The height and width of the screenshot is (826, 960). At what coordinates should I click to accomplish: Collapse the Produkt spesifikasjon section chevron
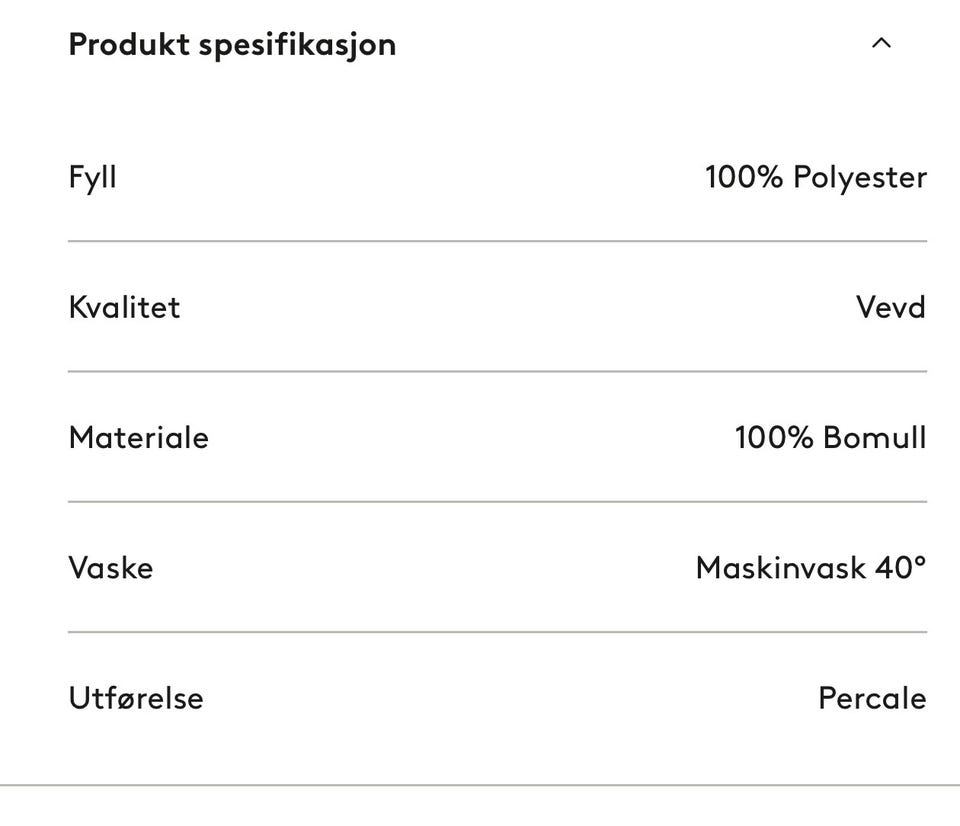(x=881, y=43)
